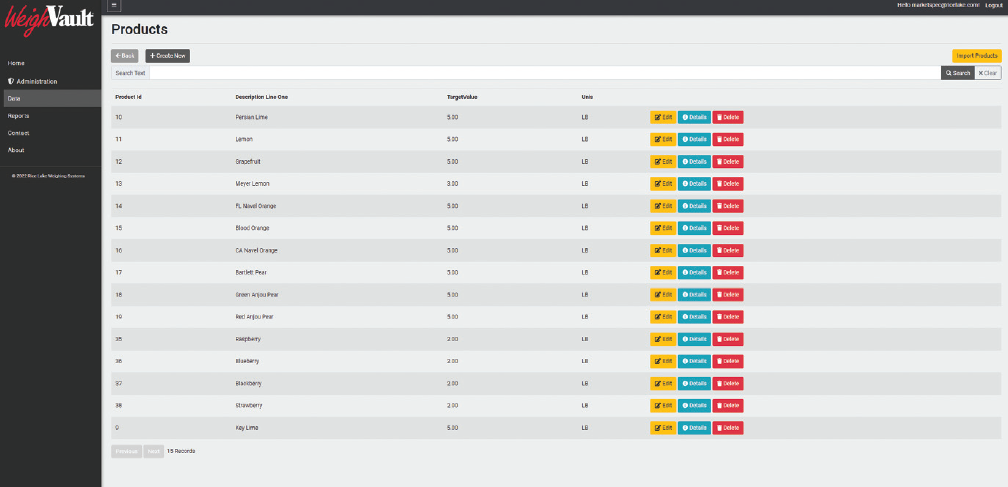Go to the Home page
This screenshot has width=1008, height=487.
pyautogui.click(x=16, y=63)
